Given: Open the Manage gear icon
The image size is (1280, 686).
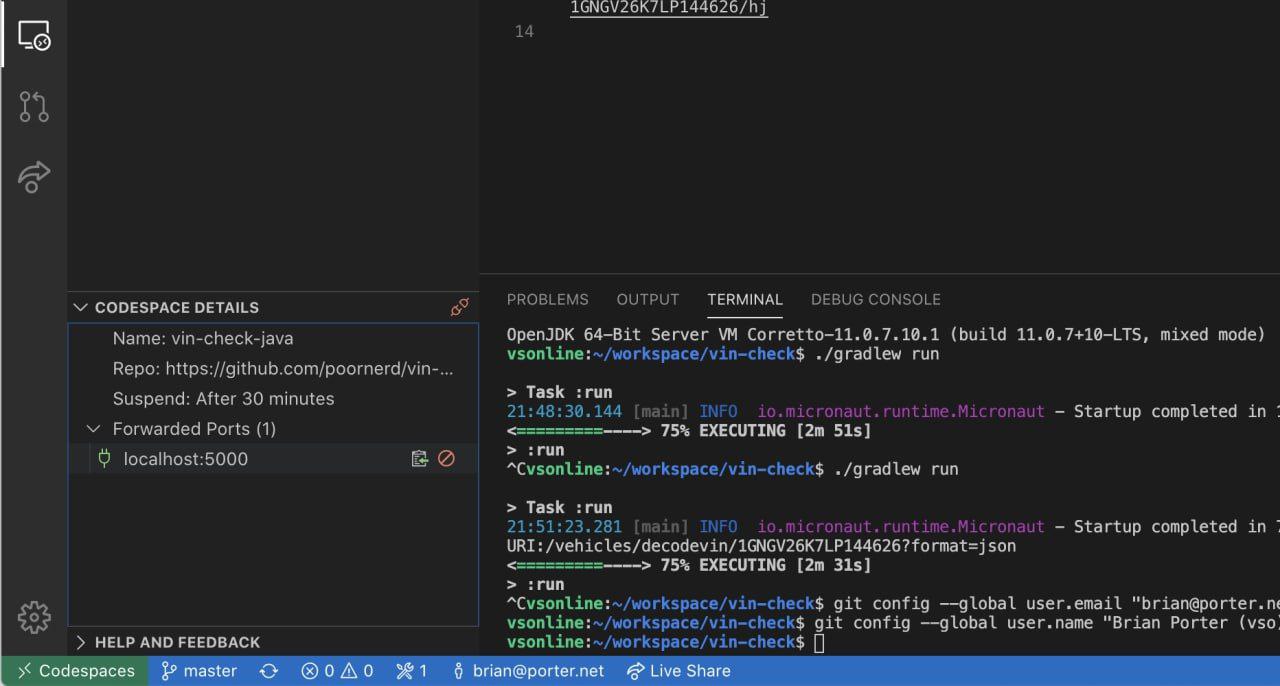Looking at the screenshot, I should click(34, 617).
